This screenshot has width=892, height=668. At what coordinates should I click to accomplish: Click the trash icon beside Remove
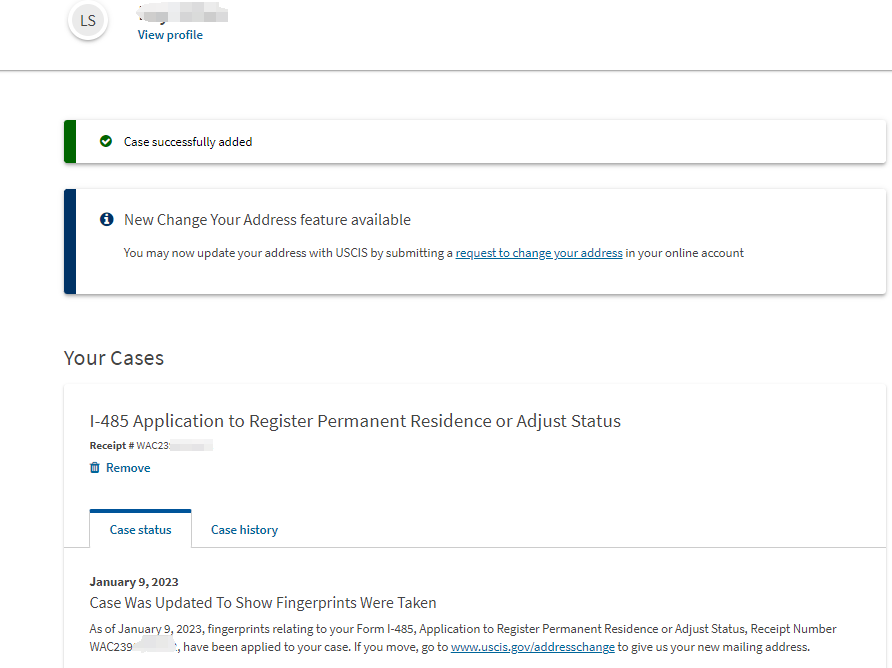[95, 468]
